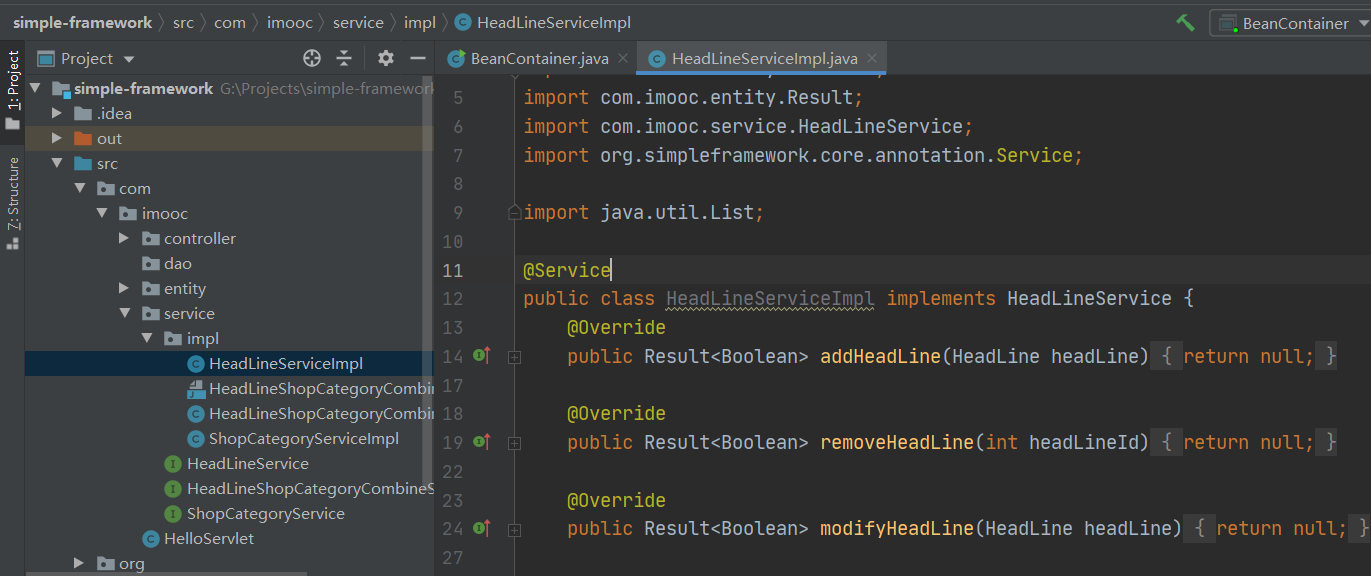Image resolution: width=1371 pixels, height=576 pixels.
Task: Collapse the com package
Action: click(80, 188)
